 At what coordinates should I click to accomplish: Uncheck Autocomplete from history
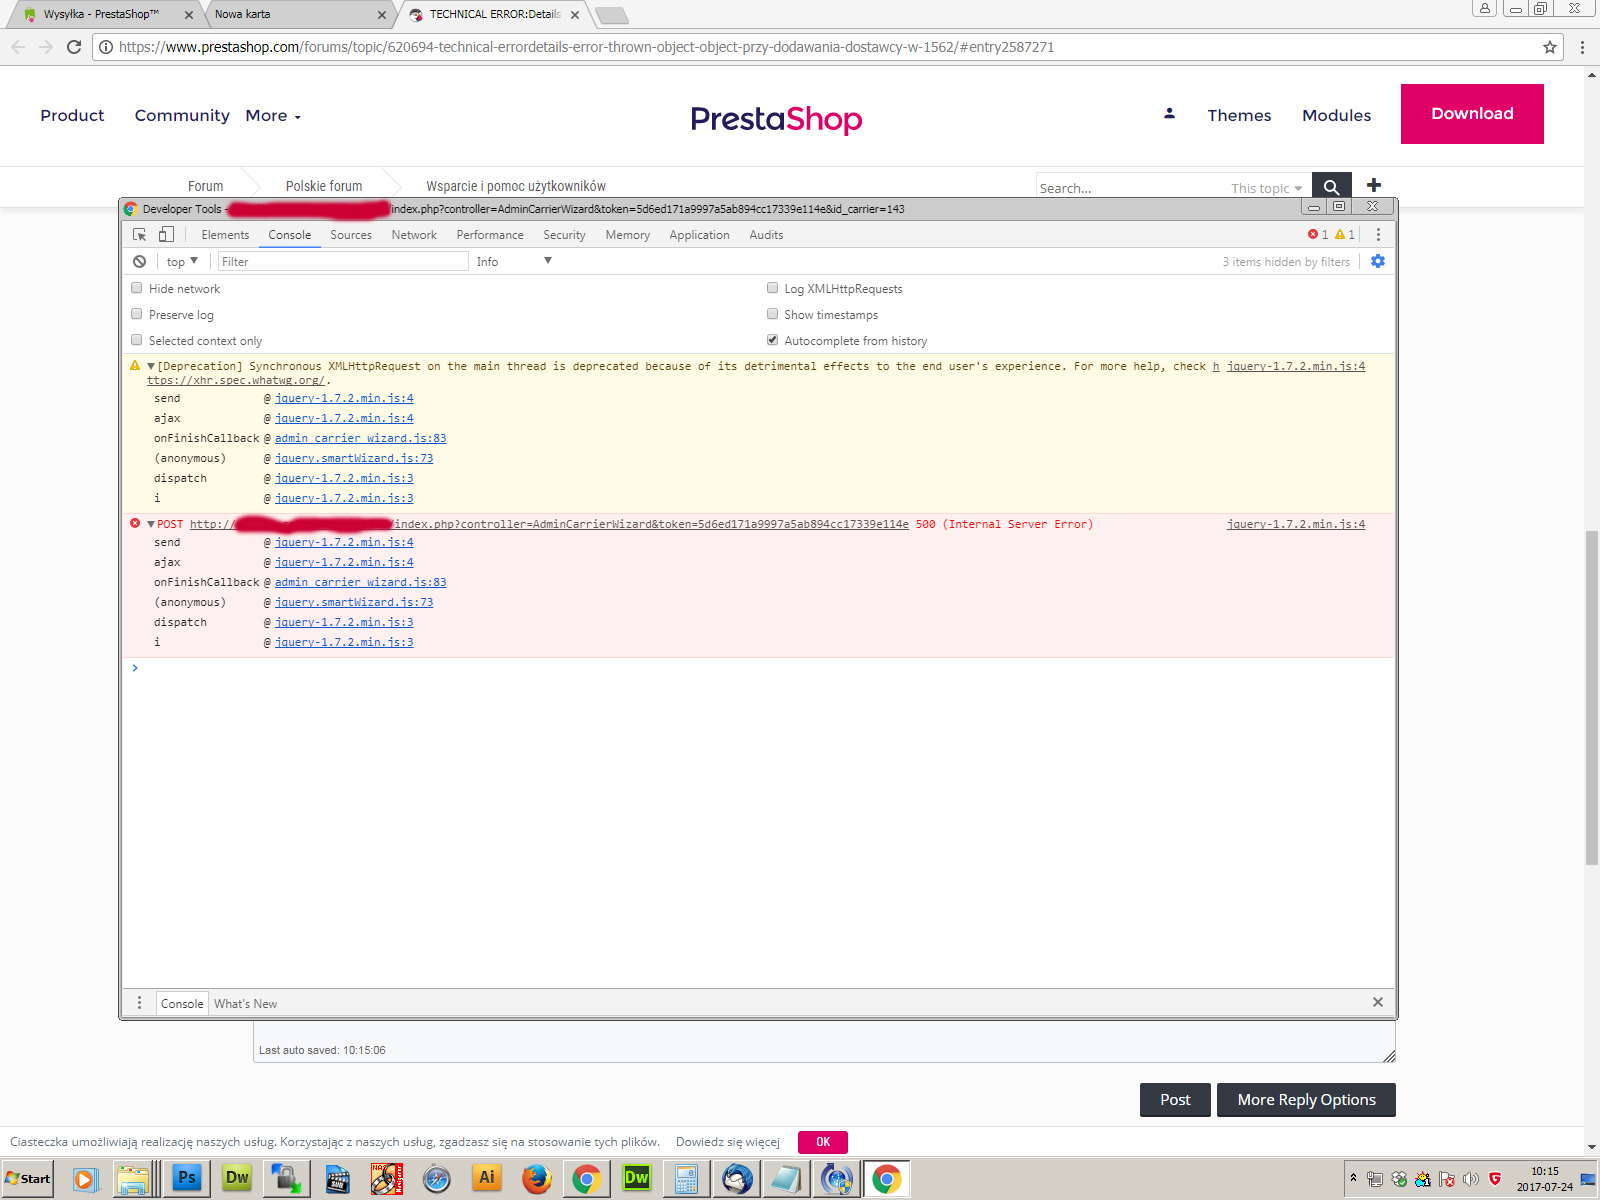point(772,340)
